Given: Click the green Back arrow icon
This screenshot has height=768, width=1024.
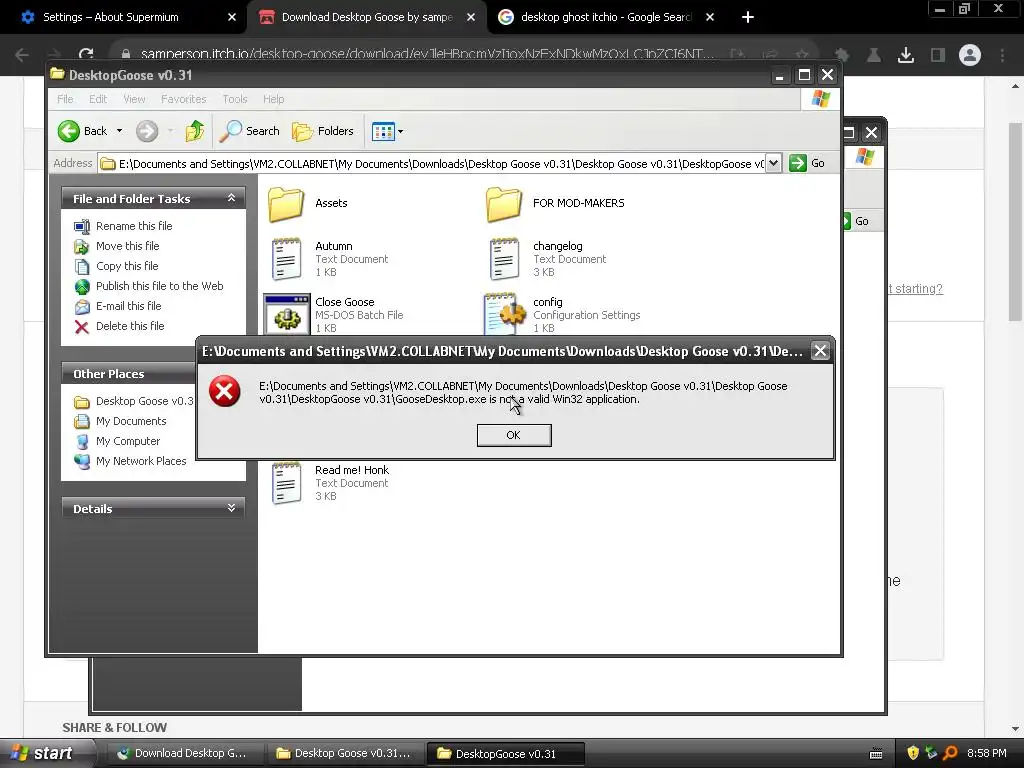Looking at the screenshot, I should click(x=69, y=131).
